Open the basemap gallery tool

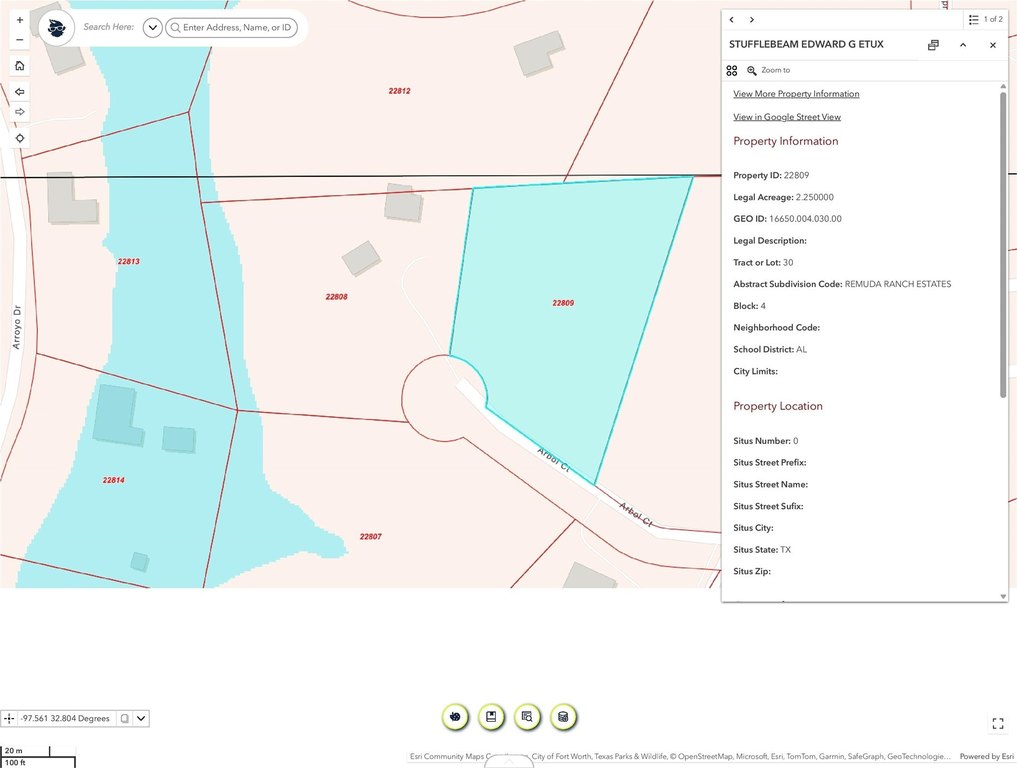coord(455,717)
